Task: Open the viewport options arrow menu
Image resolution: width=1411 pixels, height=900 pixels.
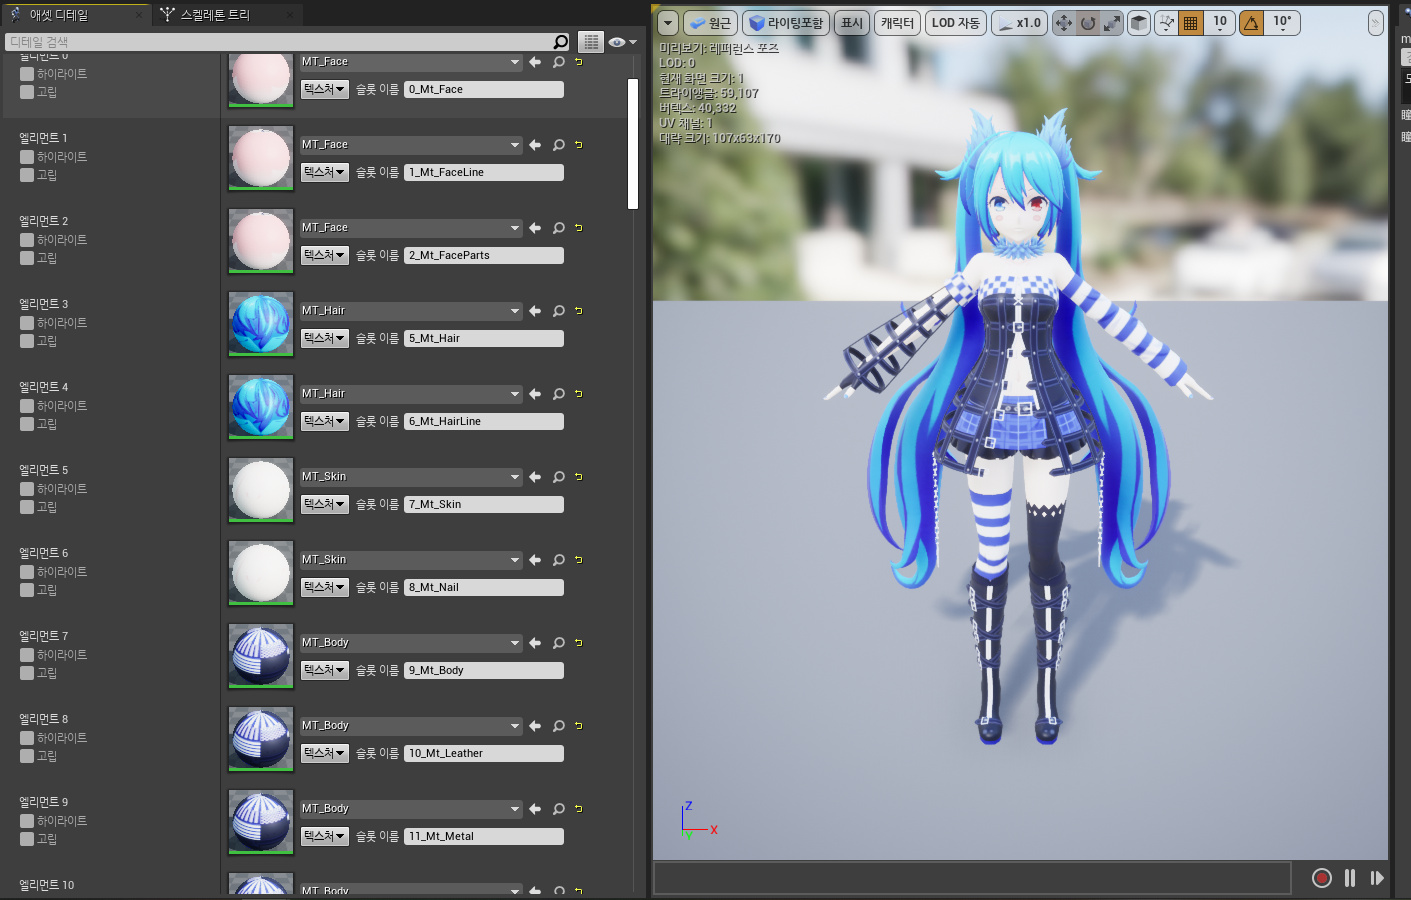Action: click(668, 23)
